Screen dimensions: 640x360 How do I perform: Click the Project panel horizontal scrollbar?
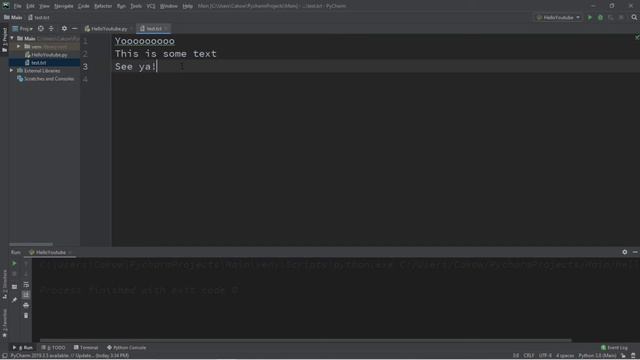coord(31,244)
